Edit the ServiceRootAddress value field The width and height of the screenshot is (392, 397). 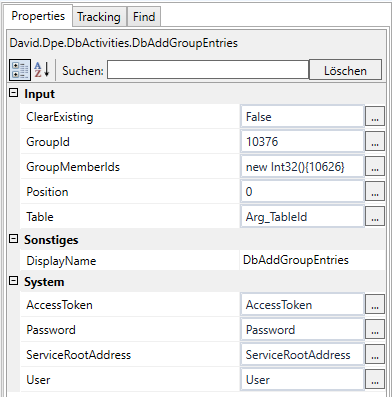pos(302,355)
